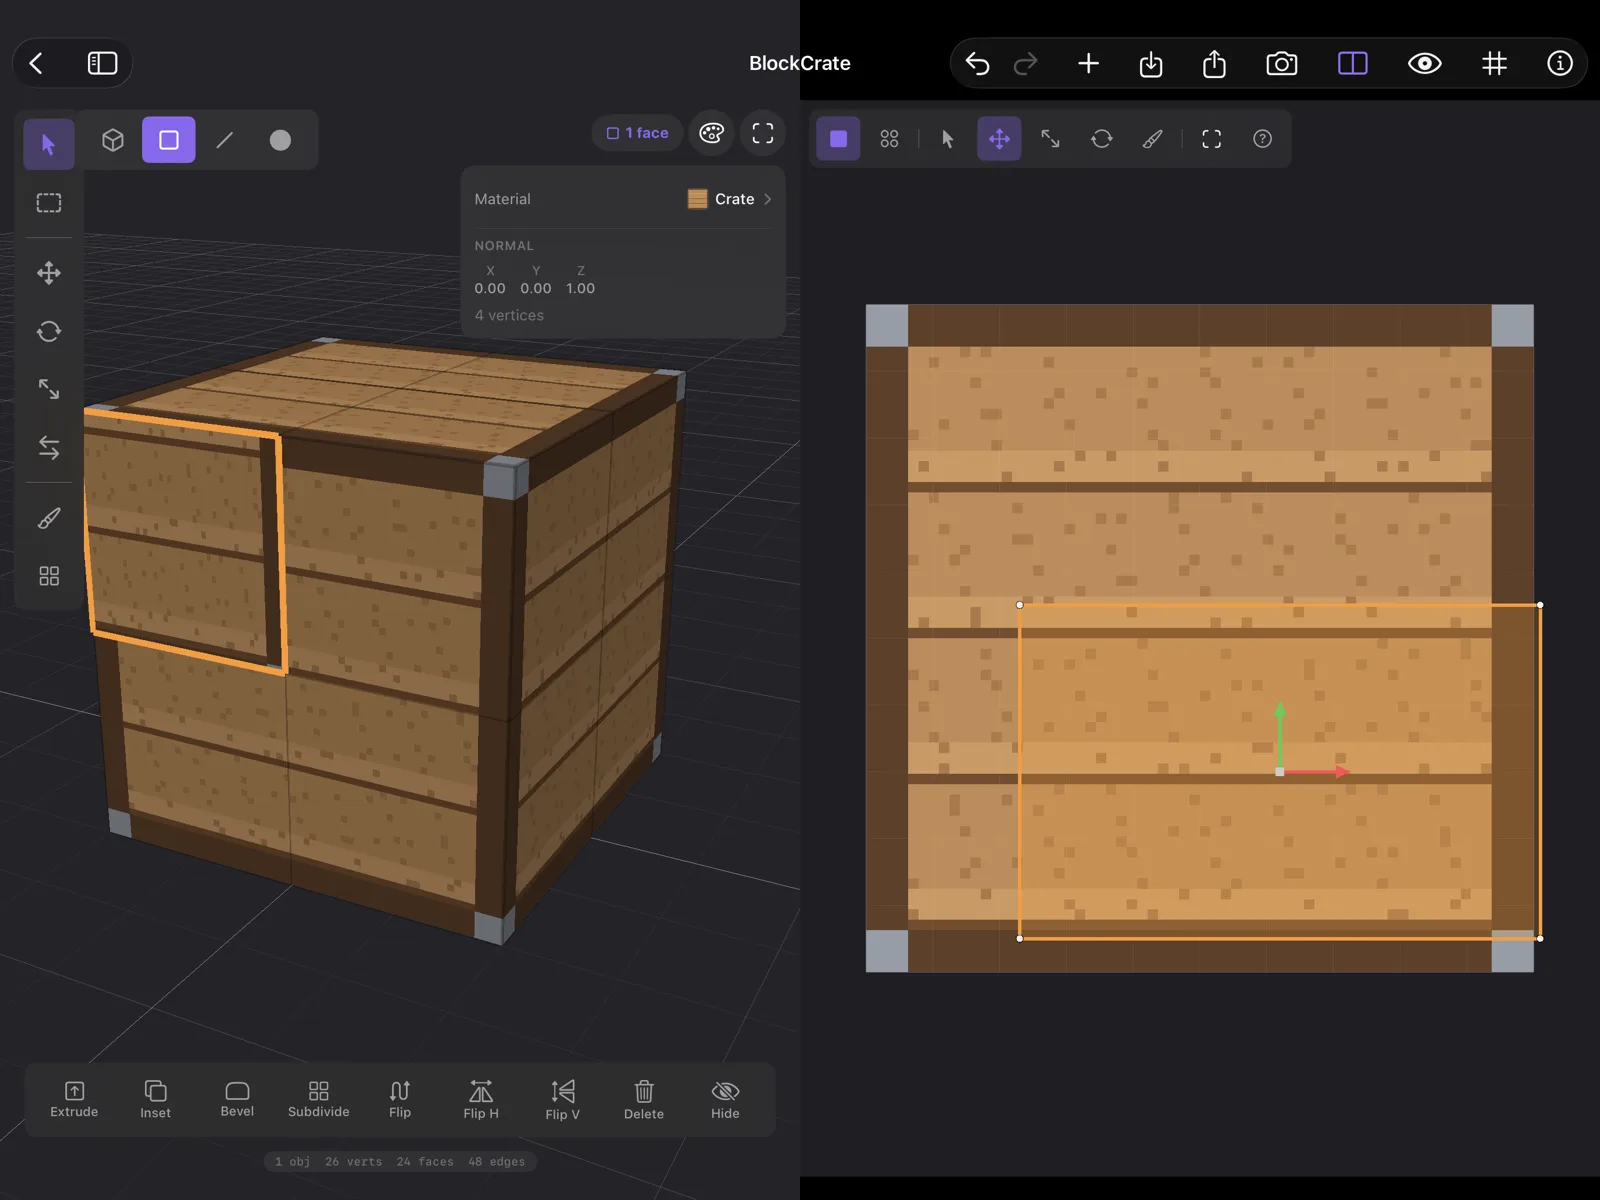Open the share/export menu
The image size is (1600, 1200).
(x=1214, y=64)
